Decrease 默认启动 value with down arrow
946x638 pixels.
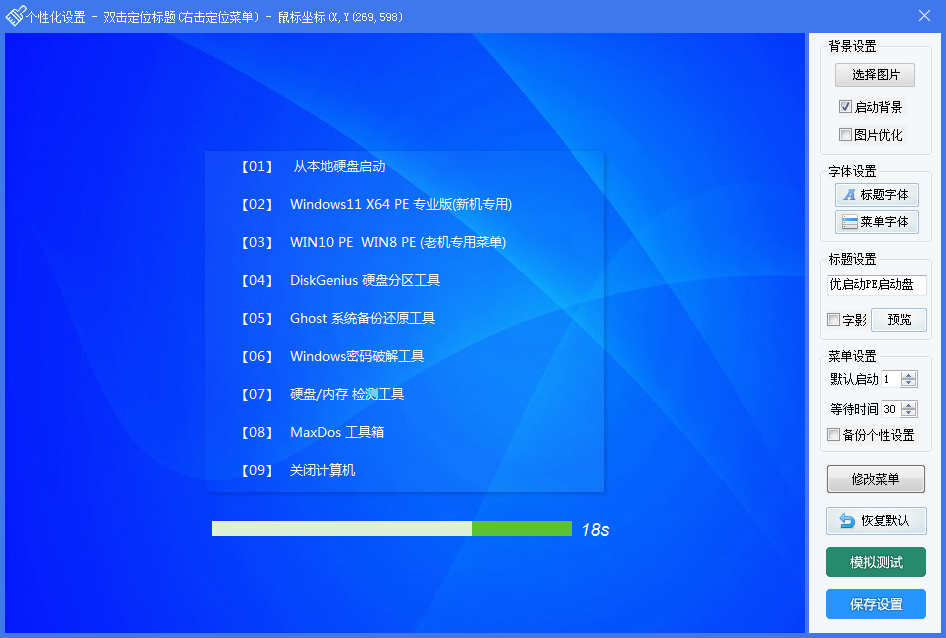pyautogui.click(x=909, y=383)
